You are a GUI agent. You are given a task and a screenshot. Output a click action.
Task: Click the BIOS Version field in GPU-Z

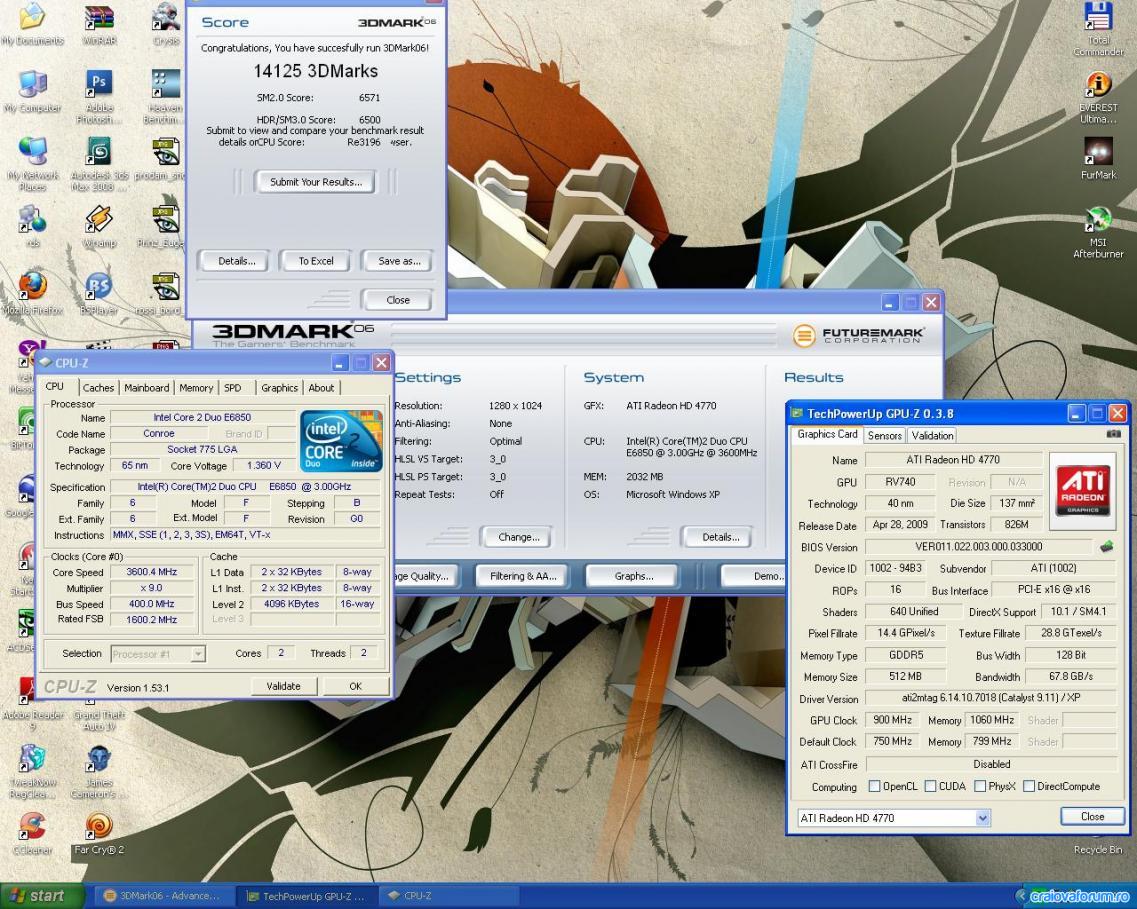point(978,547)
